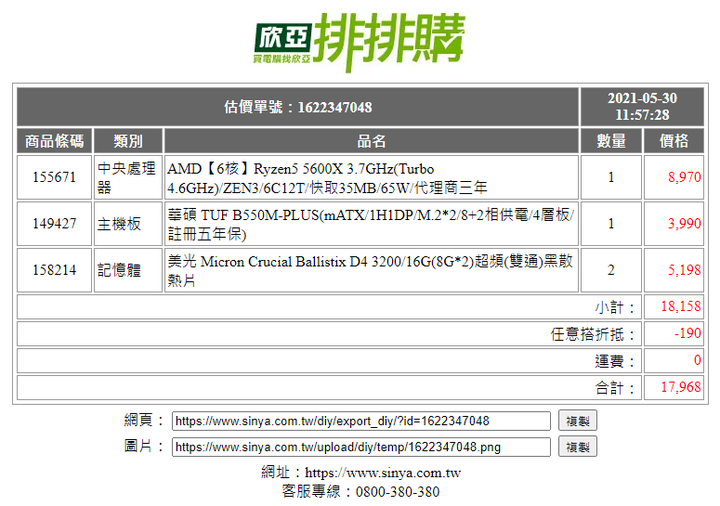Click the price 3,990
This screenshot has width=720, height=506.
click(x=684, y=224)
